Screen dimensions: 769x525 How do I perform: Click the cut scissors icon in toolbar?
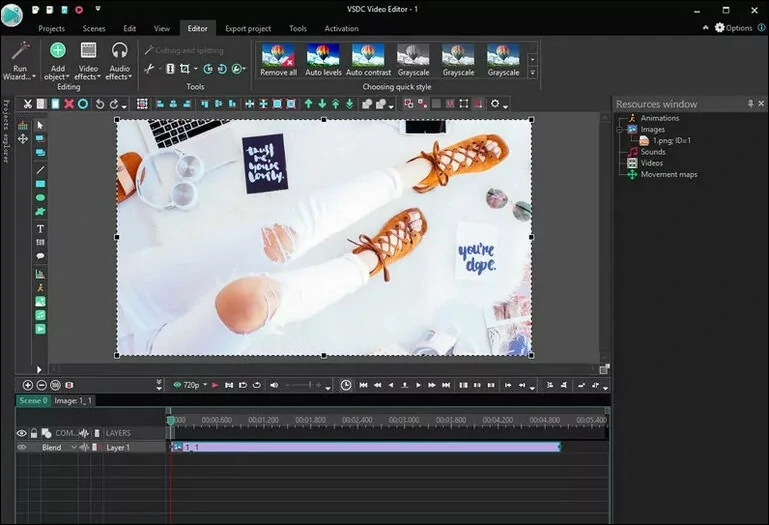click(x=27, y=104)
